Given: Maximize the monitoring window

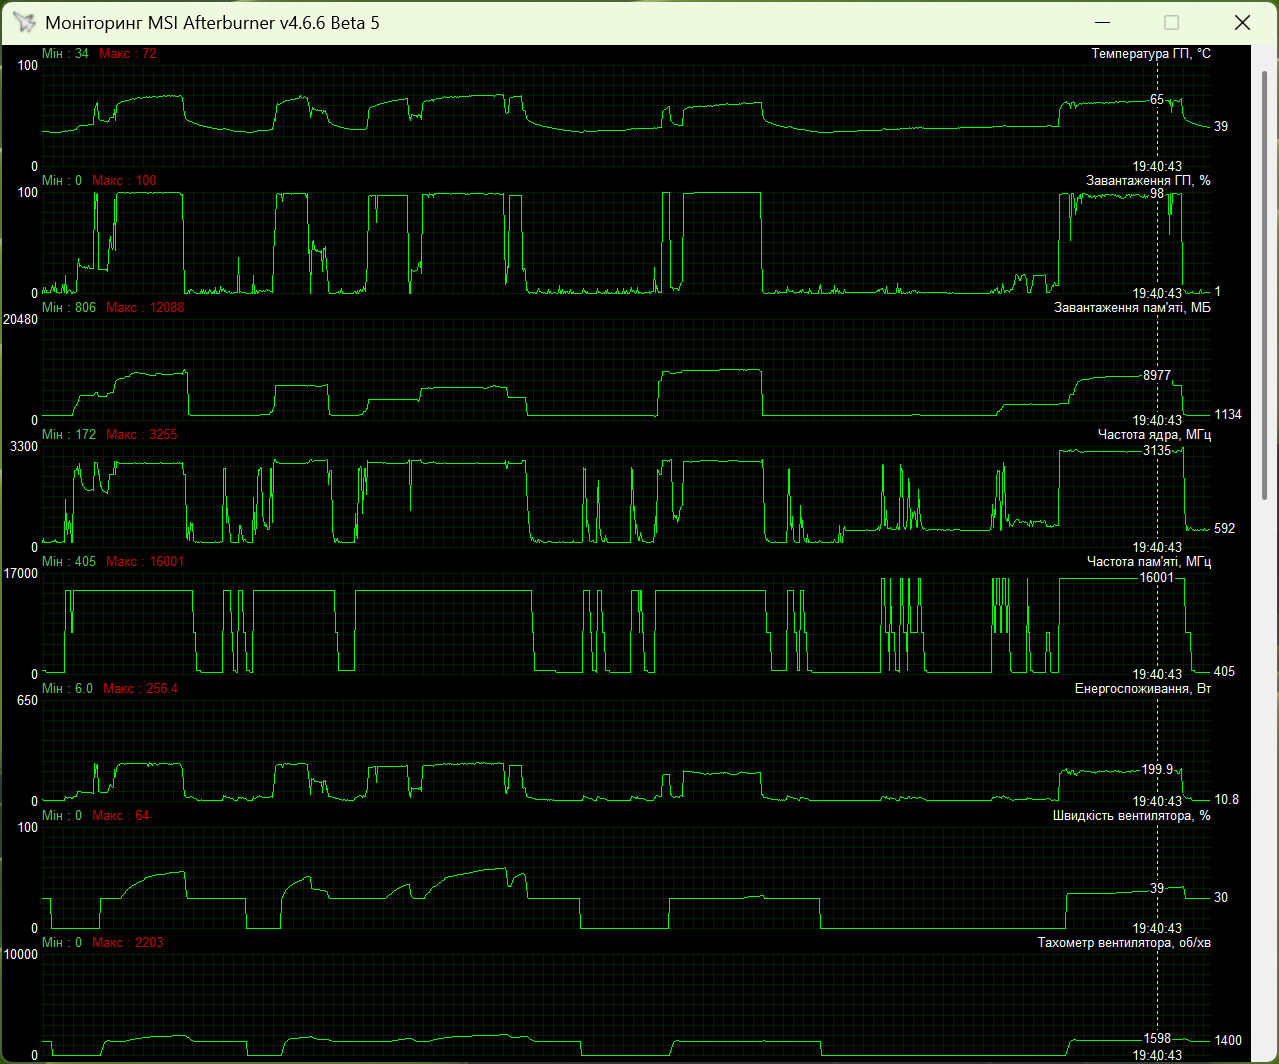Looking at the screenshot, I should (x=1172, y=22).
